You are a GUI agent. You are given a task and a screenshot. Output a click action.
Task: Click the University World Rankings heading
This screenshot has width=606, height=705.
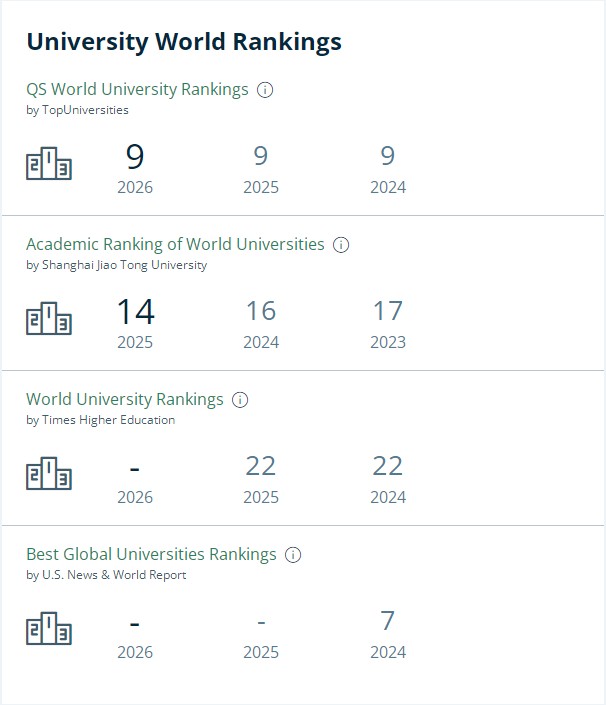(184, 41)
